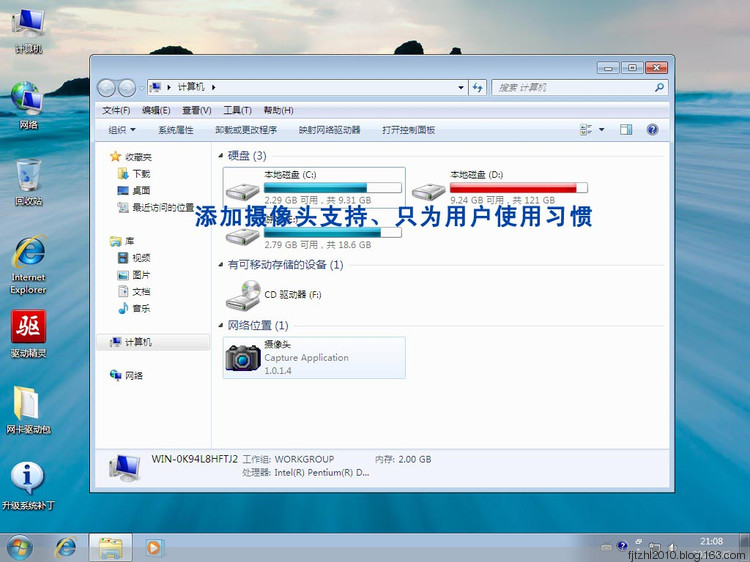Image resolution: width=750 pixels, height=562 pixels.
Task: Expand the change view options dropdown arrow
Action: pos(601,130)
